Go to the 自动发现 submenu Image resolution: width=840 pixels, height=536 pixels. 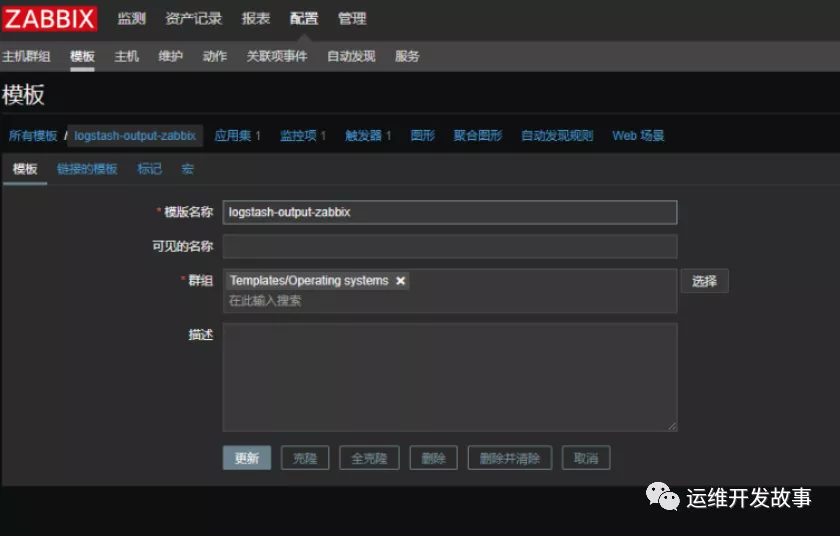click(351, 56)
